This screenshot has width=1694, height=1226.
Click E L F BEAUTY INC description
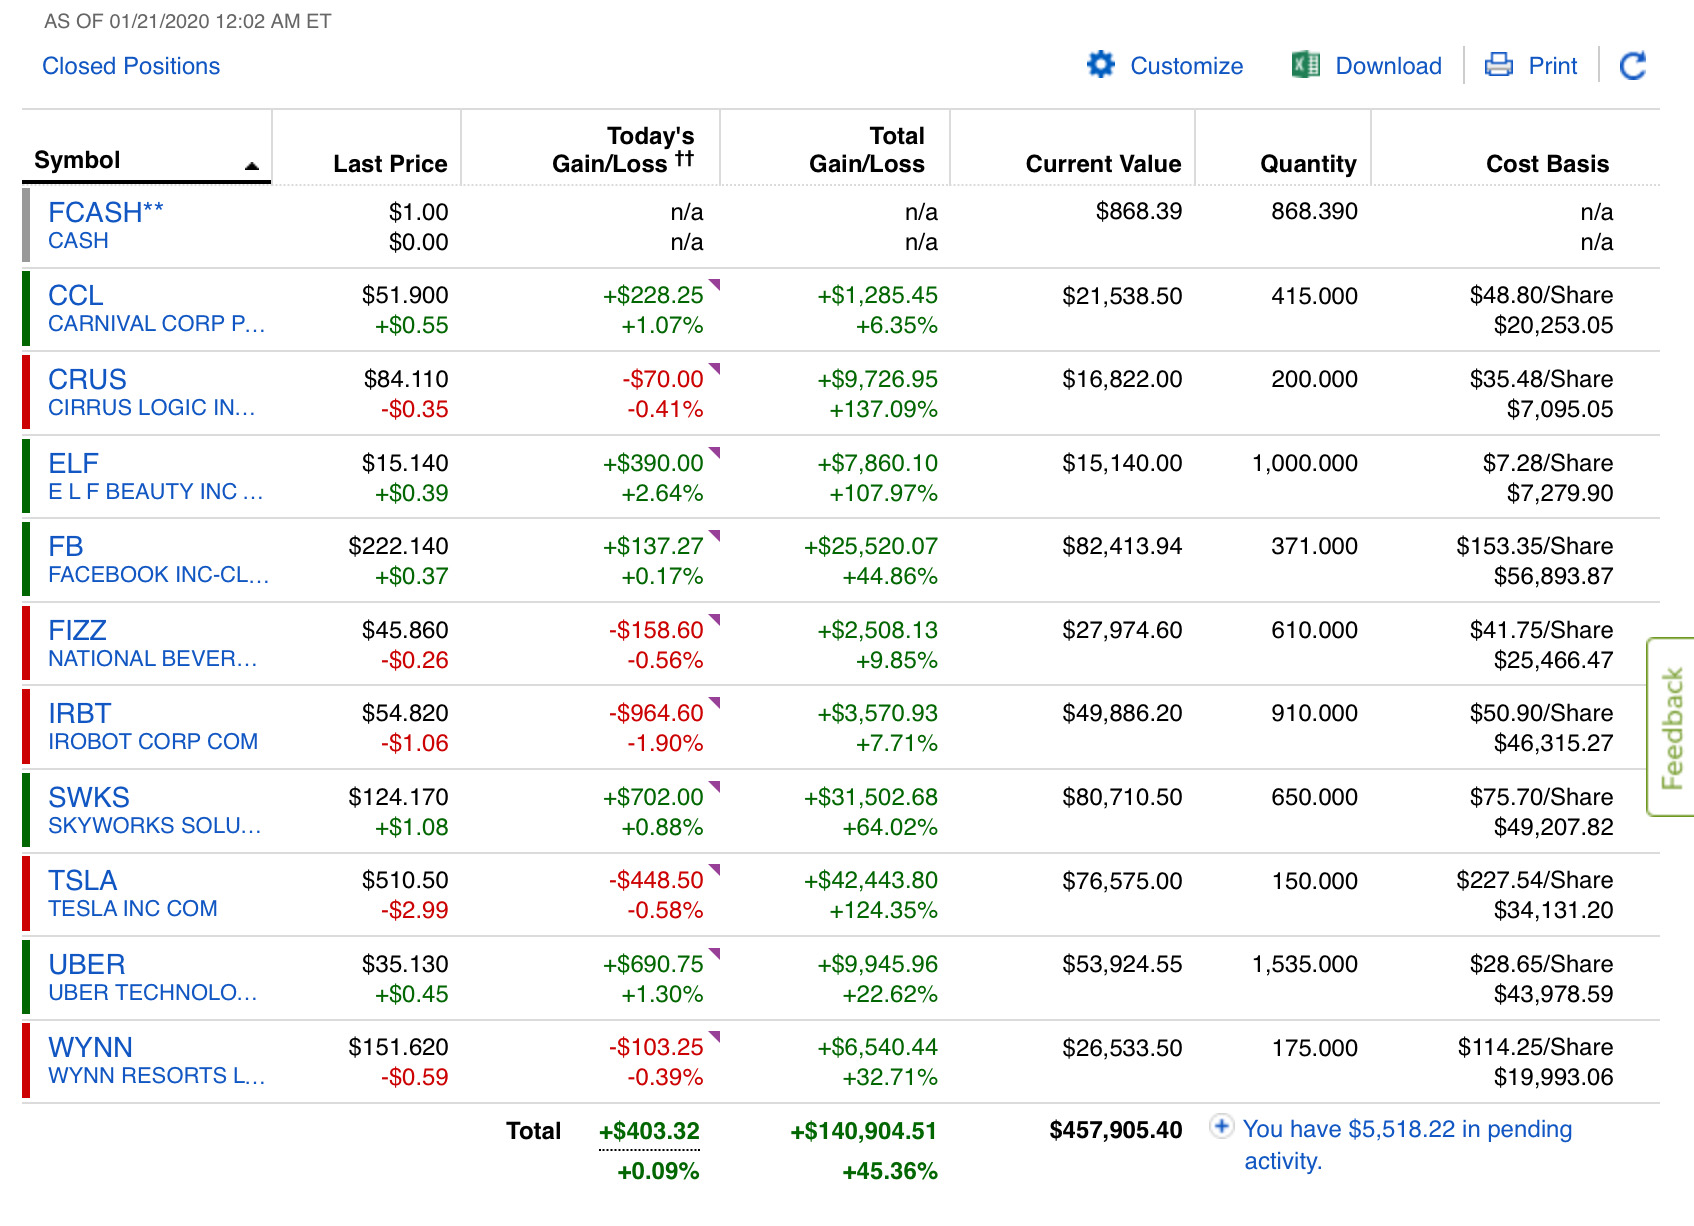[156, 492]
